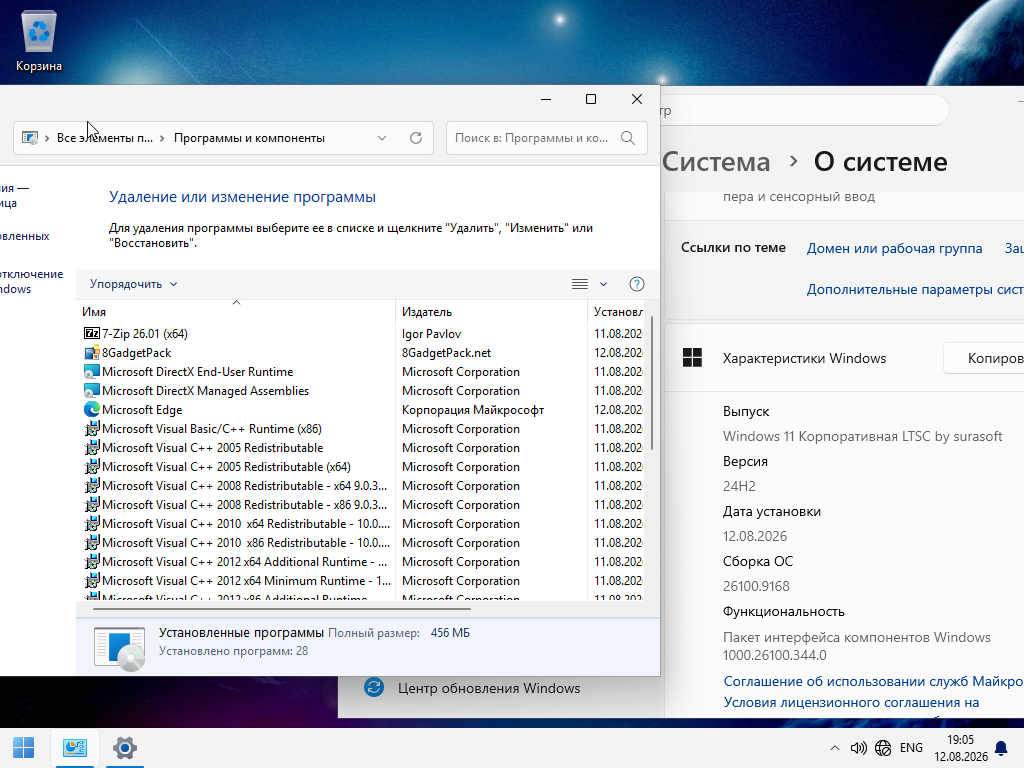Select Visual C++ 2008 Redistributable x64 row
Screen dimensions: 1024x768
[x=362, y=485]
